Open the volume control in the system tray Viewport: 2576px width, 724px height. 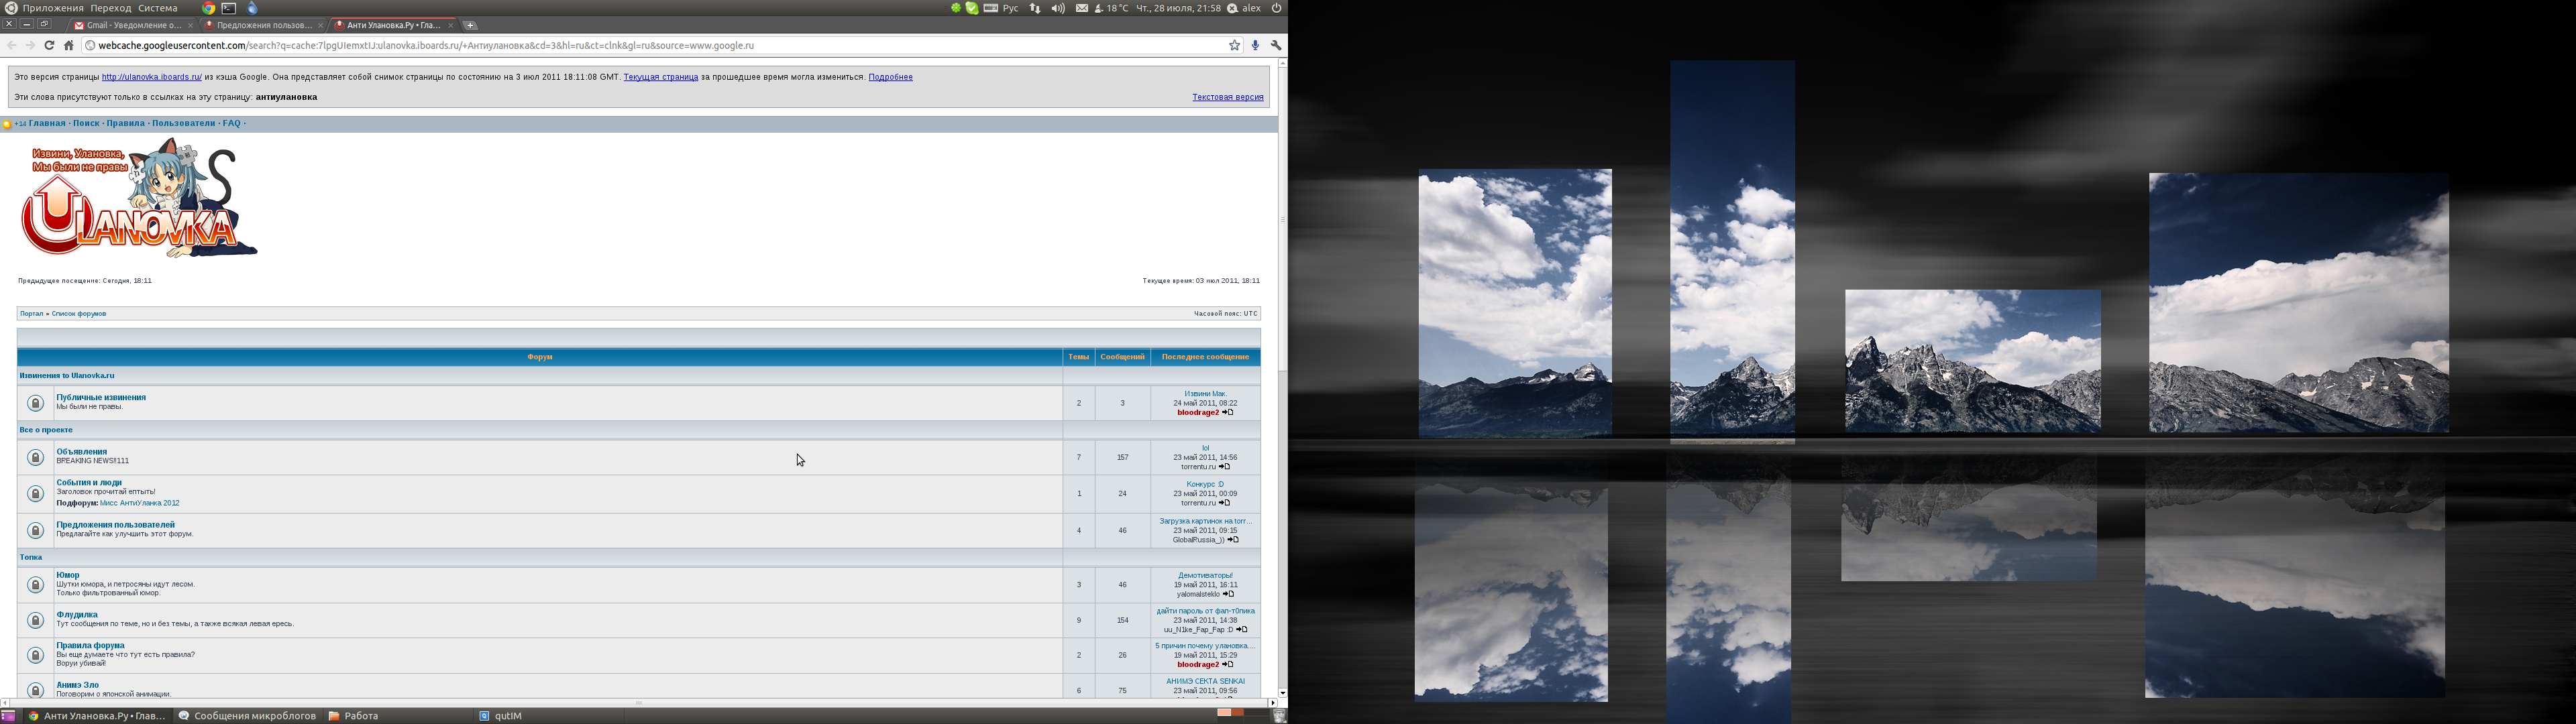1058,8
